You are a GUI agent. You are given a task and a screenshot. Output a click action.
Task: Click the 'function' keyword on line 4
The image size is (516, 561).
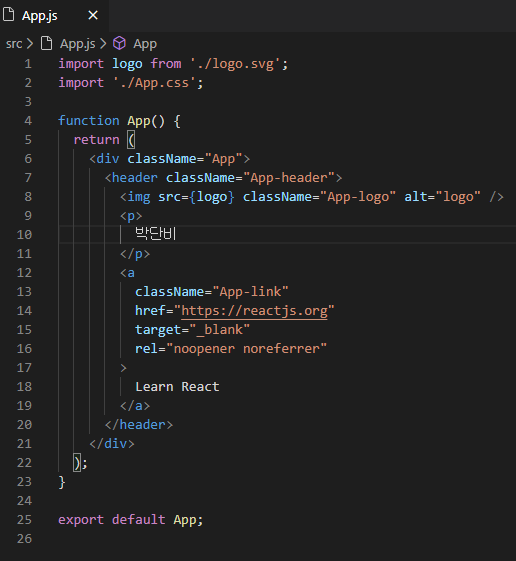click(89, 121)
